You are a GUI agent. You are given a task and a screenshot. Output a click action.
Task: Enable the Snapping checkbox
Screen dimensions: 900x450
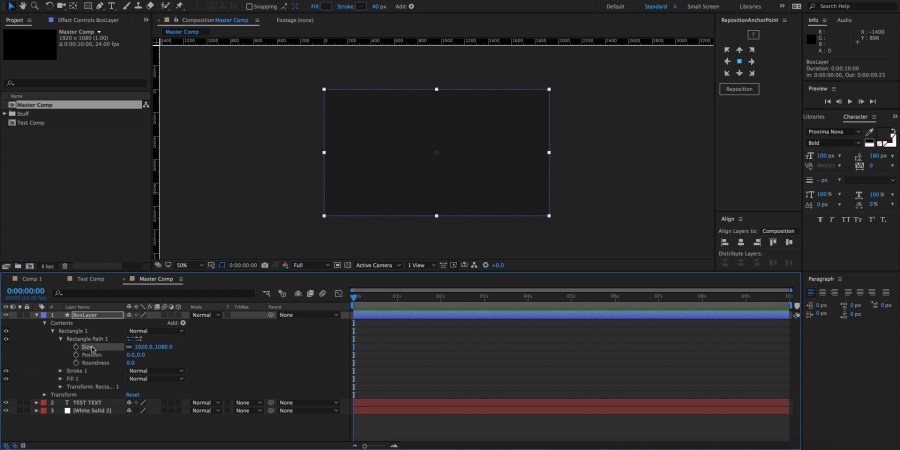tap(249, 7)
